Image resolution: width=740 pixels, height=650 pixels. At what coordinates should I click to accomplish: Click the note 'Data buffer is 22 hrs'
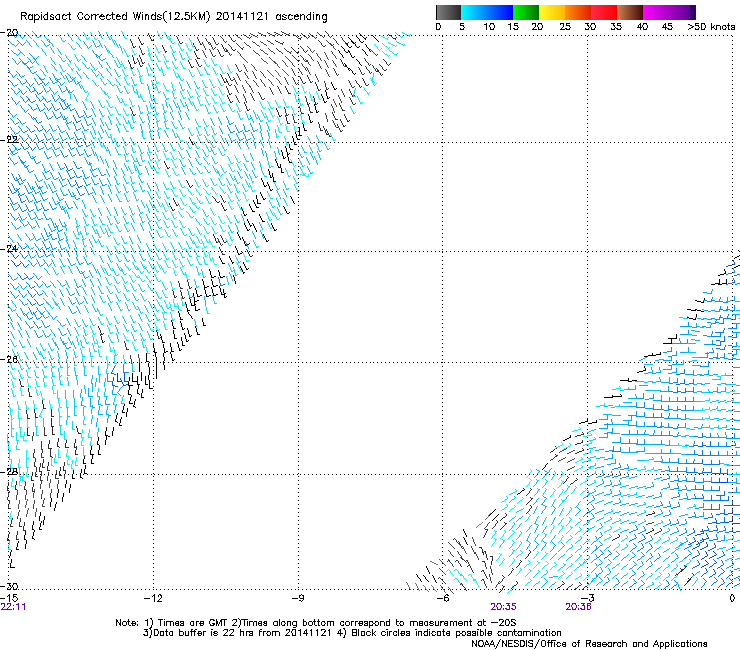coord(204,633)
